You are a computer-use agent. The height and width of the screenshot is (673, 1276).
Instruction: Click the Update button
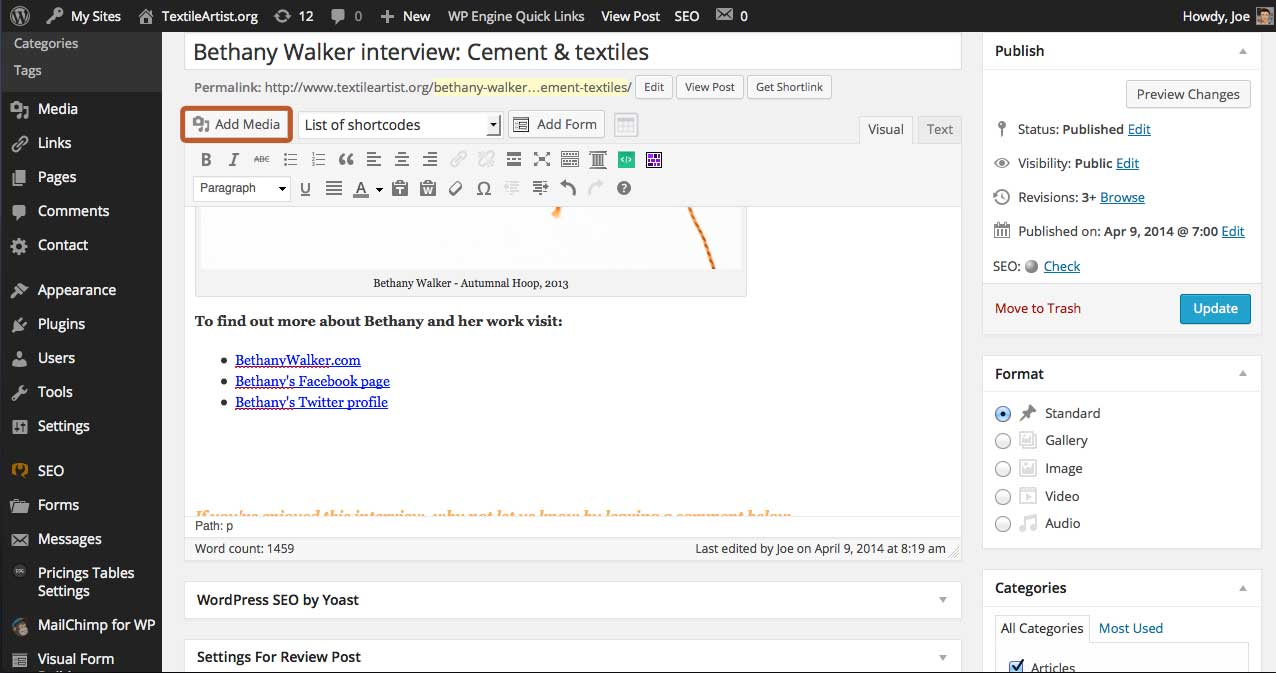tap(1215, 308)
